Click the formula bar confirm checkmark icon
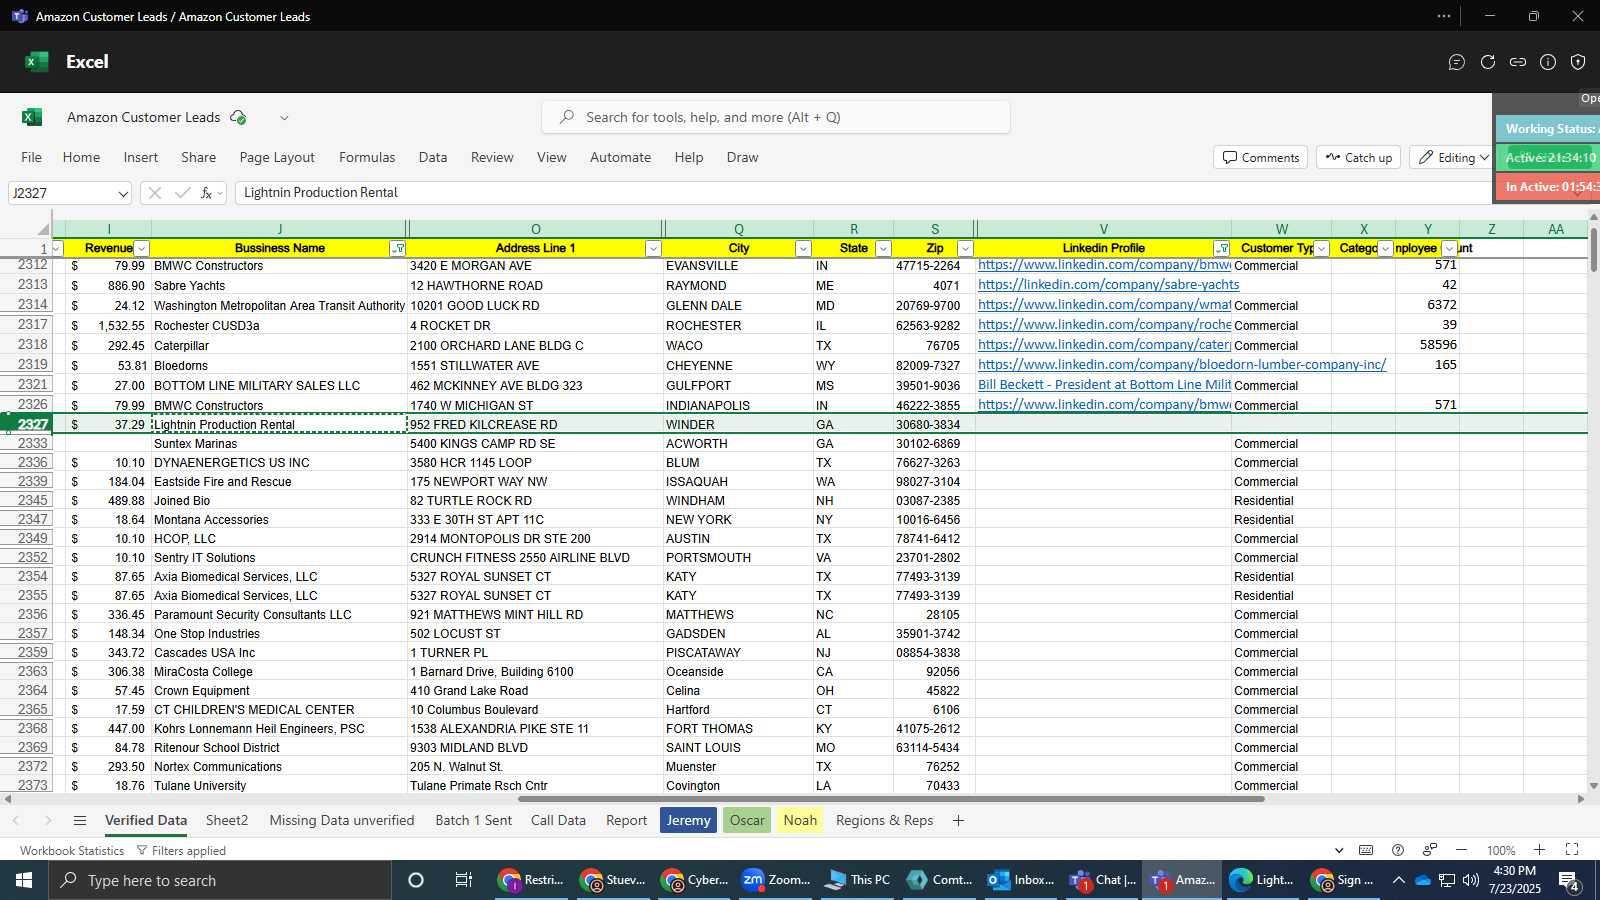Screen dimensions: 1600x900 click(182, 193)
